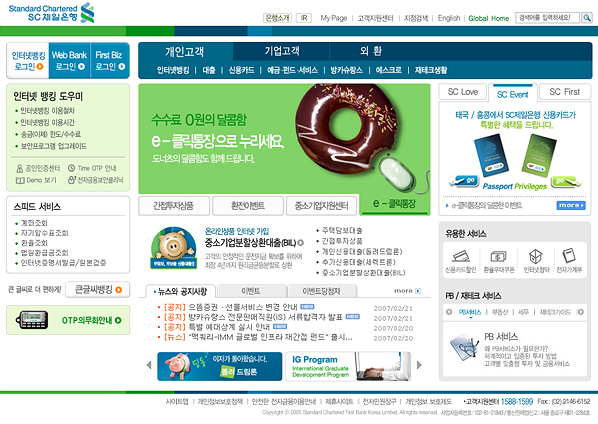Image resolution: width=598 pixels, height=424 pixels.
Task: Click the 큰글씨뱅킹 button
Action: click(98, 290)
